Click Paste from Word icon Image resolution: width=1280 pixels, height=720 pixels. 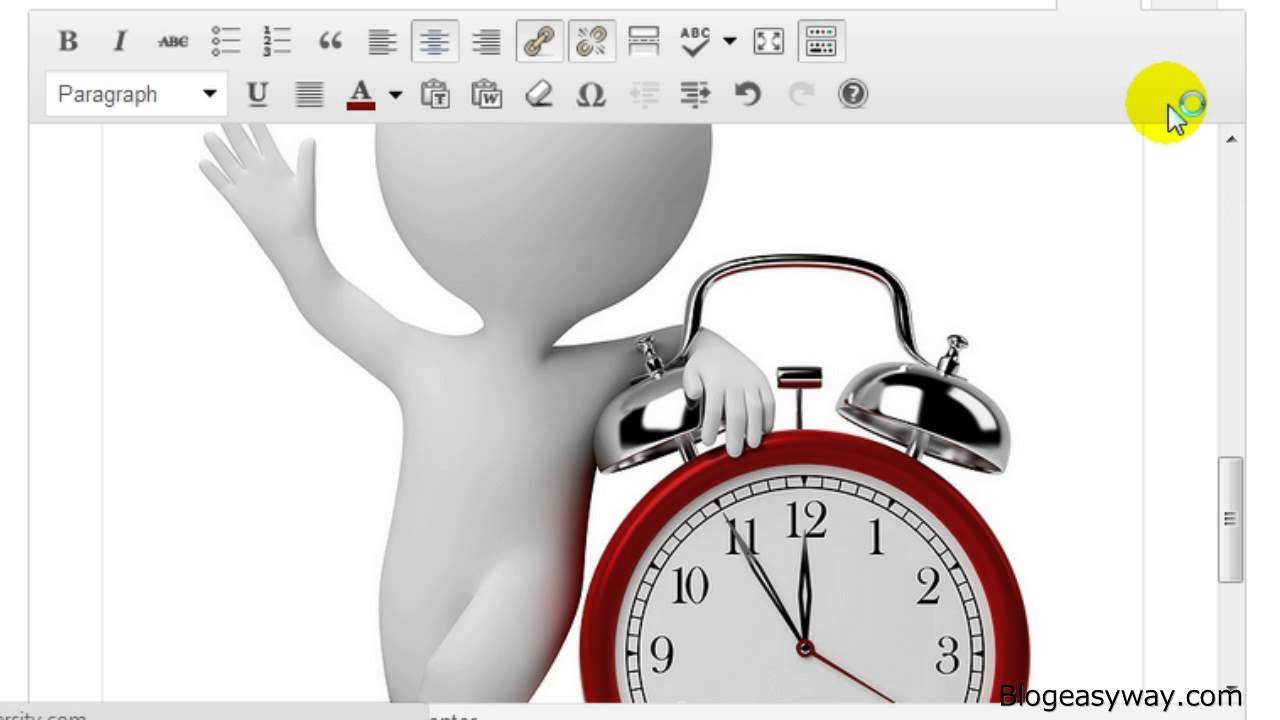tap(487, 94)
